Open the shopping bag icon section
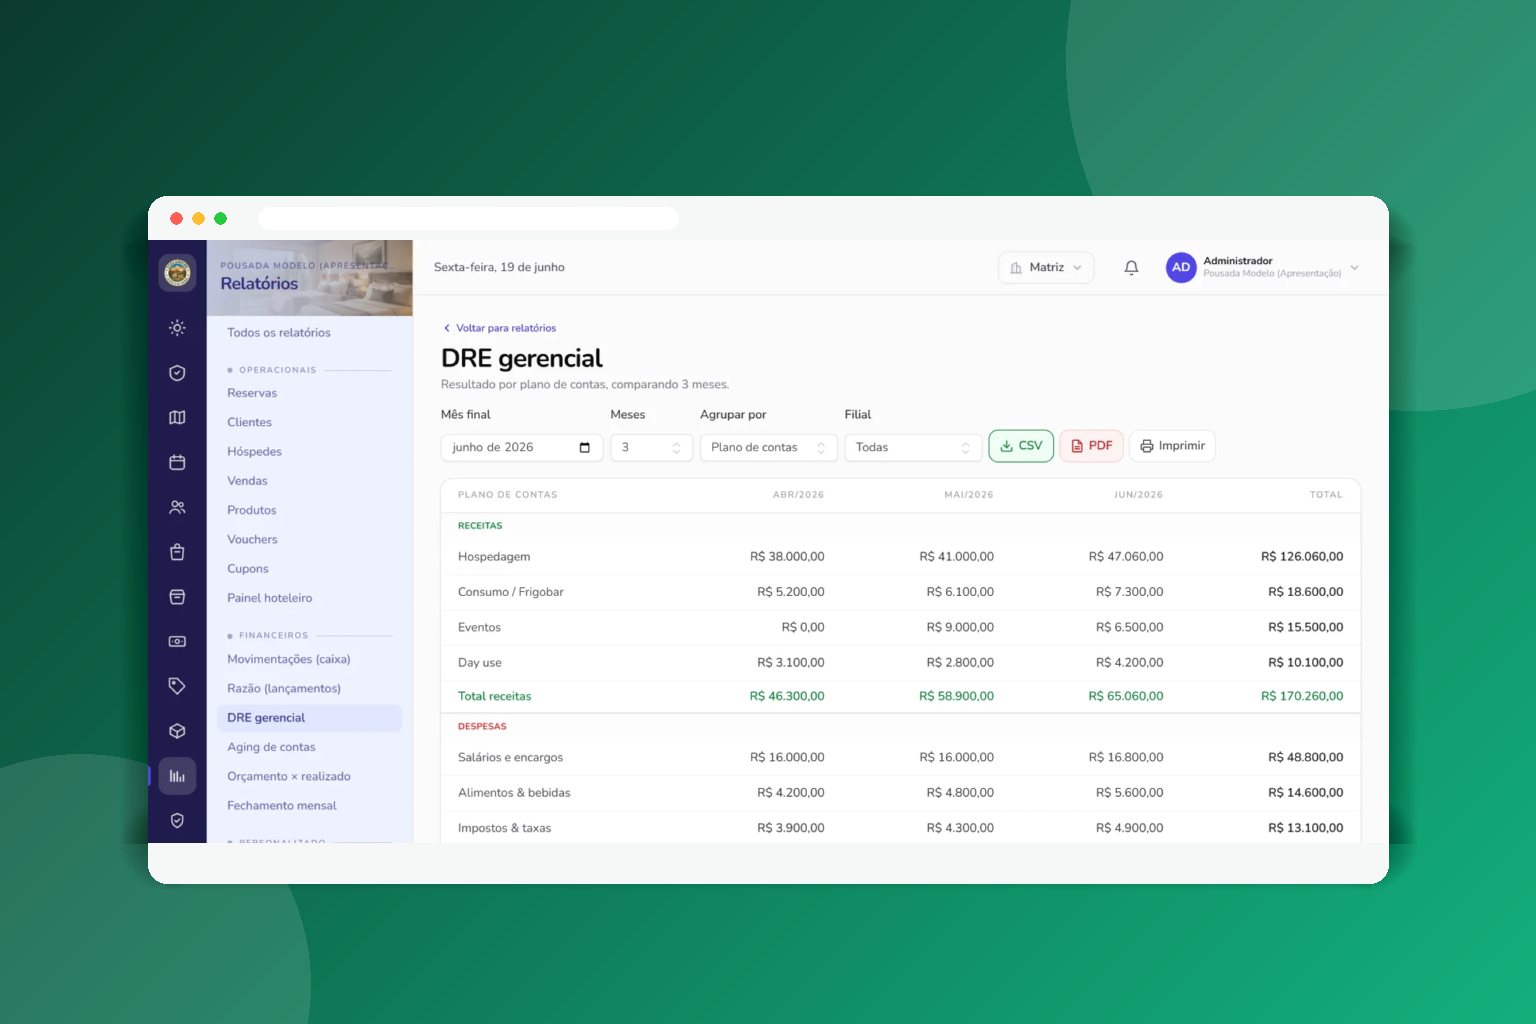1536x1024 pixels. click(x=177, y=552)
